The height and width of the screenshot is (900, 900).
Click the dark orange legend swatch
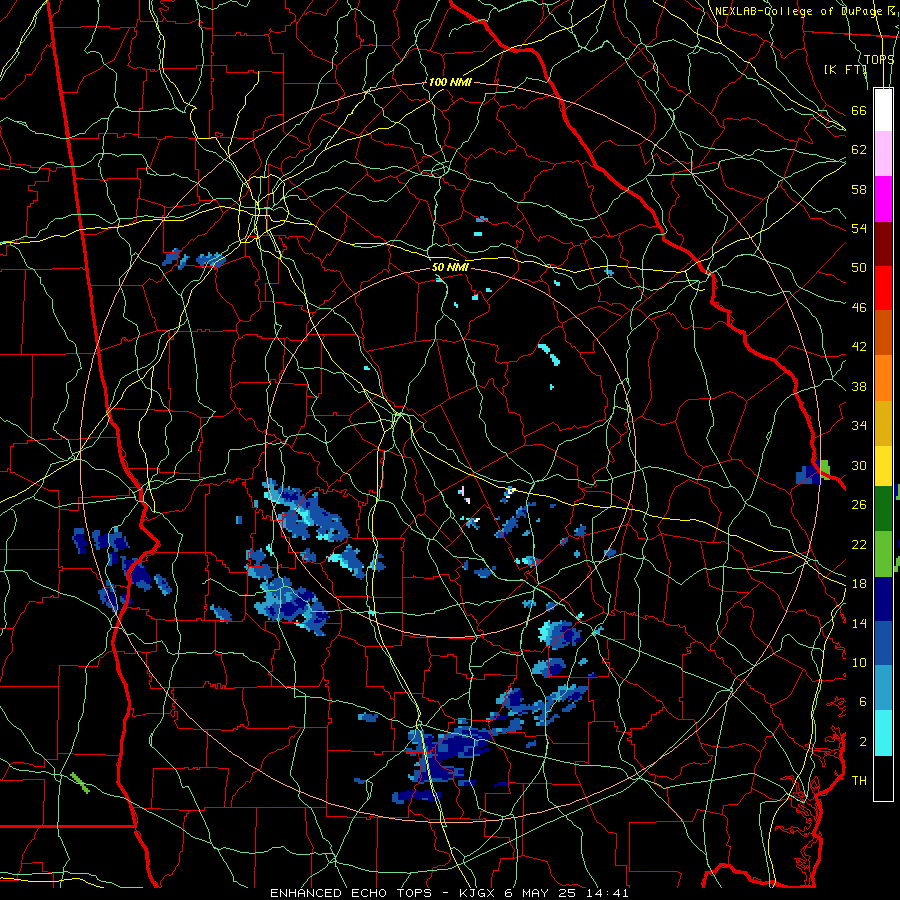pyautogui.click(x=883, y=333)
